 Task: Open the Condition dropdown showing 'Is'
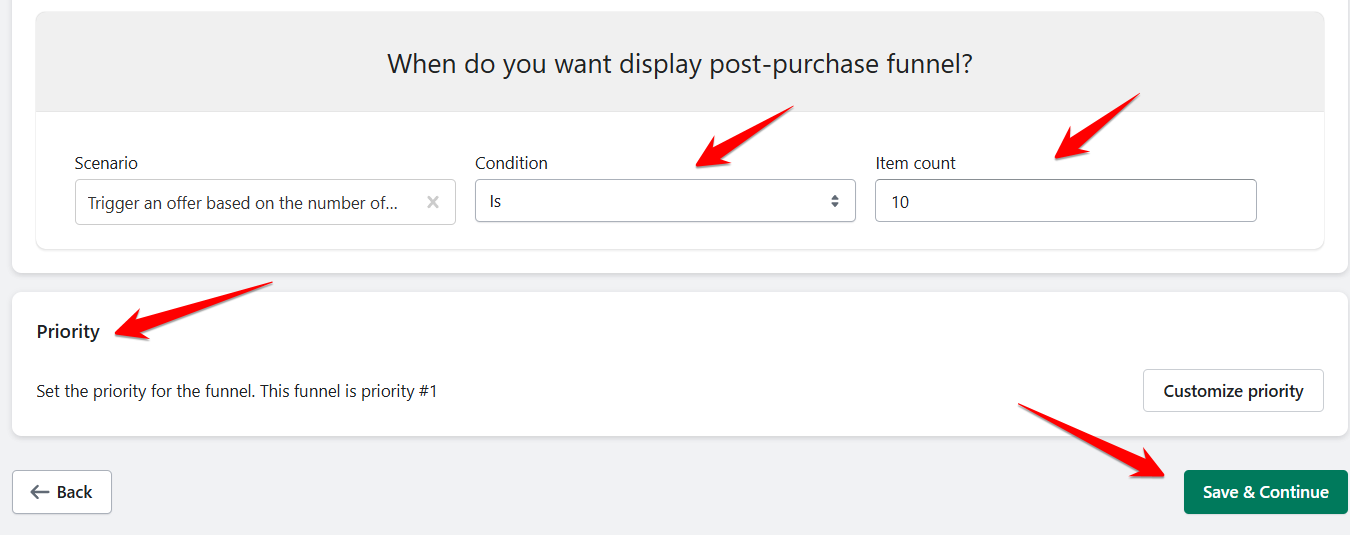664,201
